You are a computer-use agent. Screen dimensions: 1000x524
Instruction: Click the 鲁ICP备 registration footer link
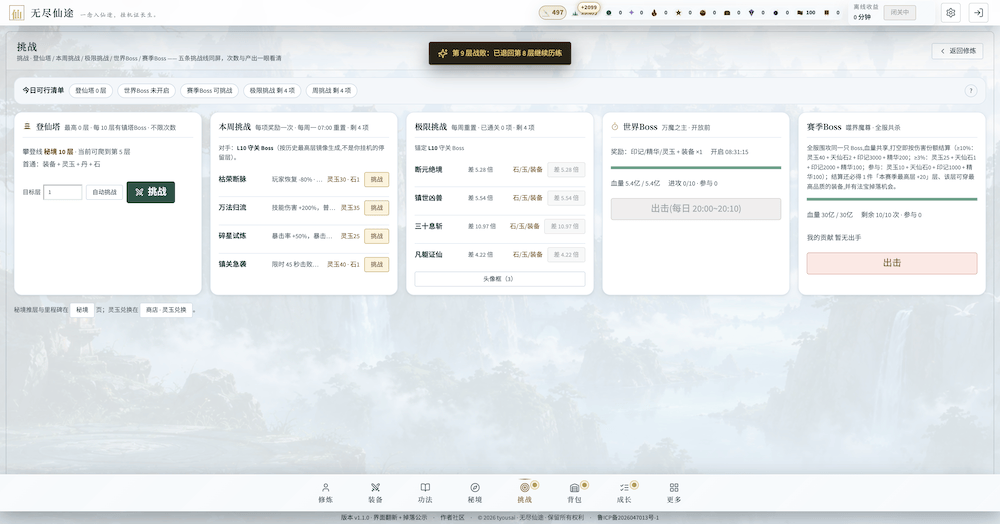point(628,518)
